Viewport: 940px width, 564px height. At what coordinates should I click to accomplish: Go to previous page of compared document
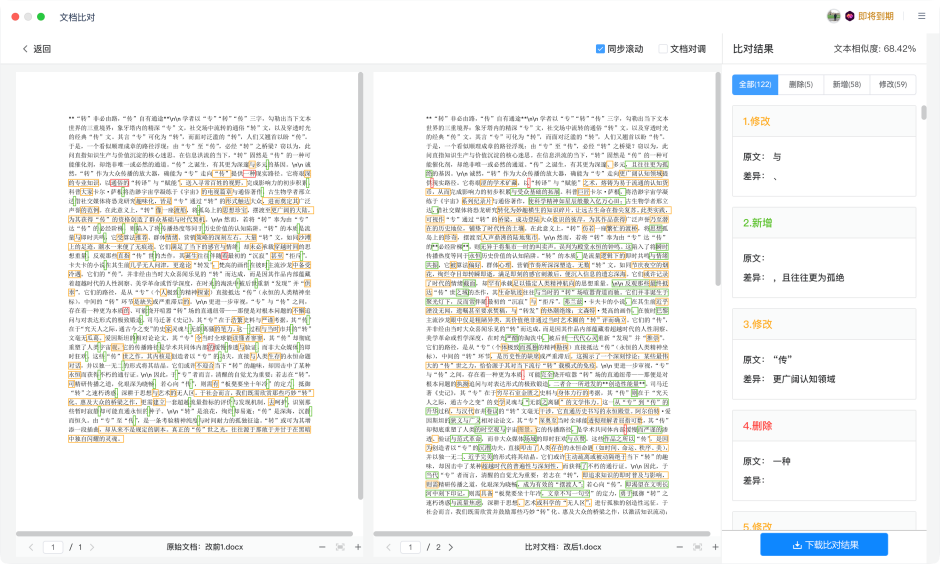click(x=386, y=547)
